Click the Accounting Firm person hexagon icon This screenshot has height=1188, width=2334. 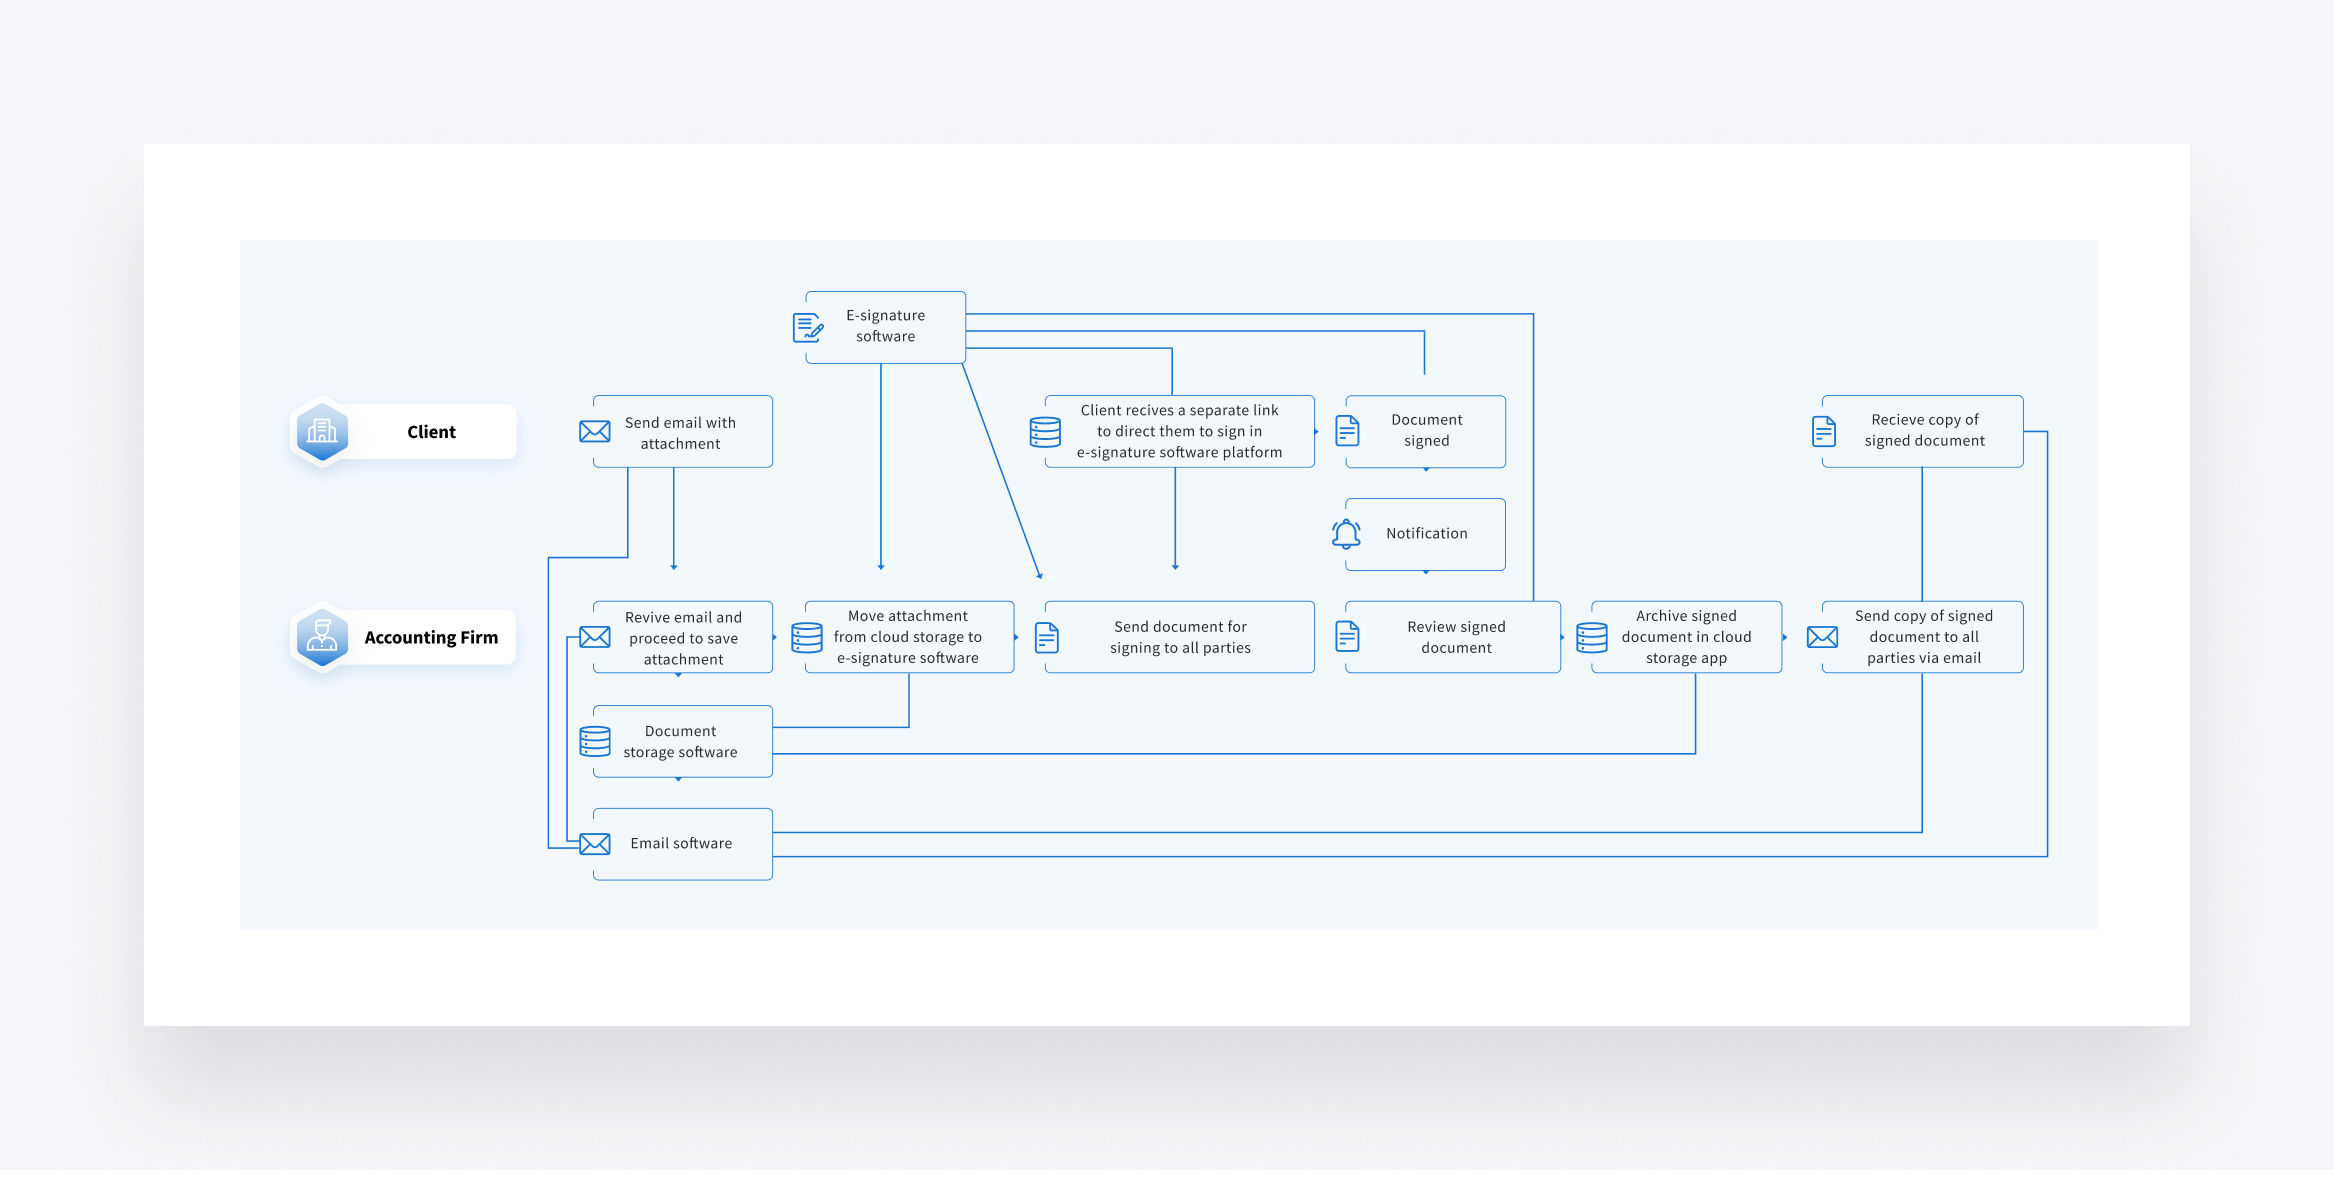(x=322, y=637)
